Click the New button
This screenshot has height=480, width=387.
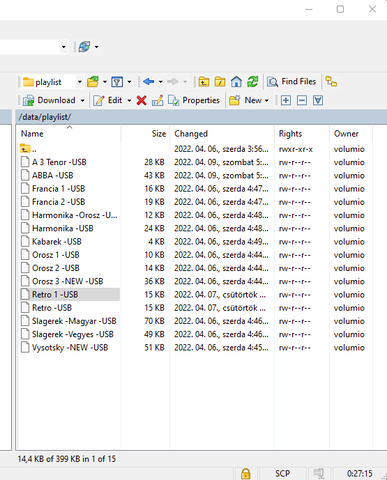pos(245,100)
